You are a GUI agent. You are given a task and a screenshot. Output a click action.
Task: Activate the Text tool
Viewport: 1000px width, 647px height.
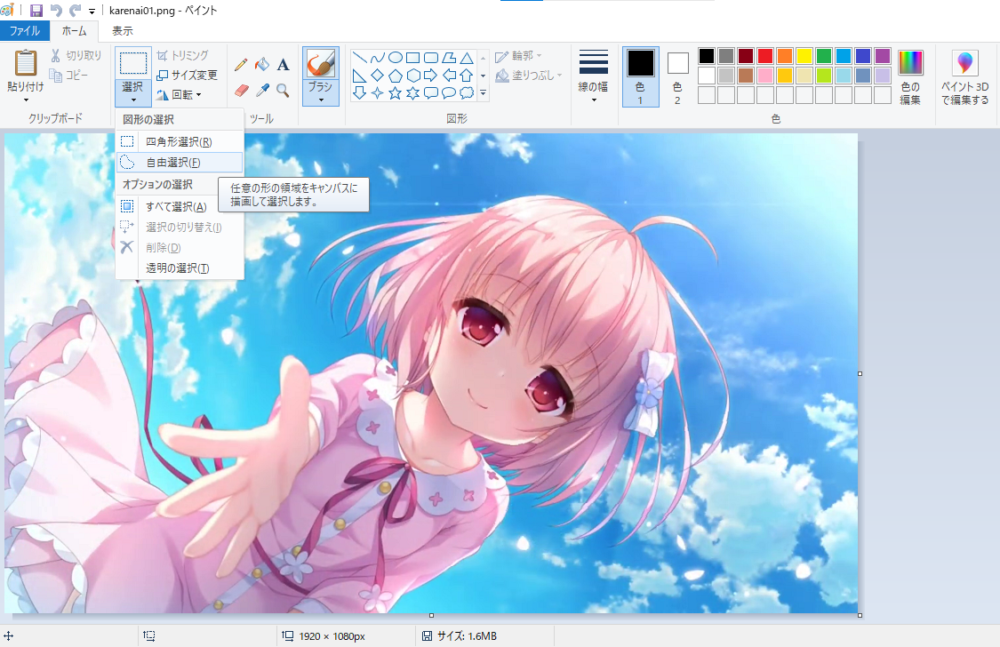283,64
